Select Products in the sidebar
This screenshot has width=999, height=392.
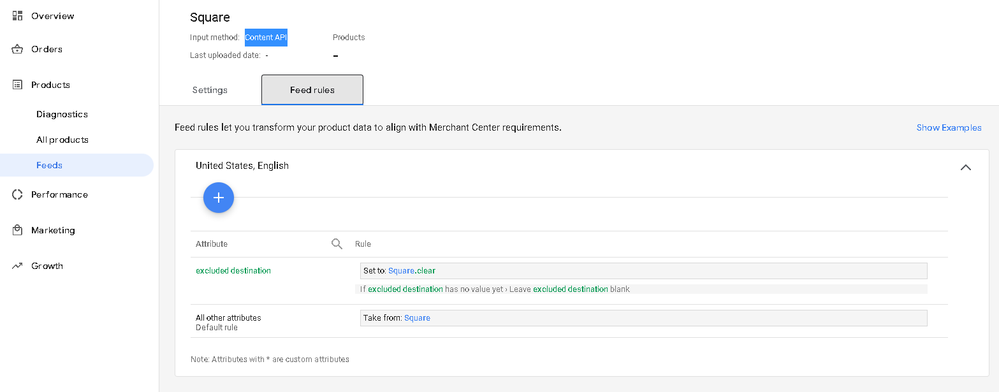tap(50, 85)
